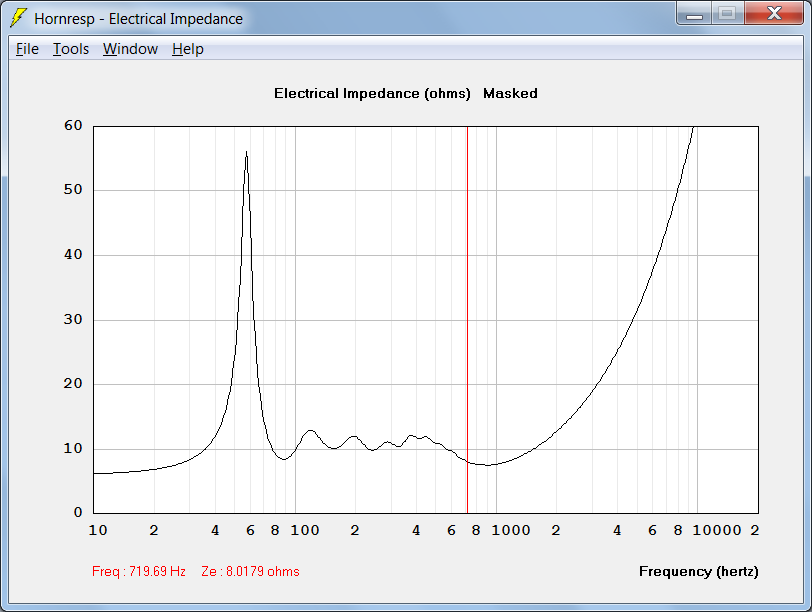The width and height of the screenshot is (812, 612).
Task: Click the '50' y-axis label
Action: (x=73, y=190)
